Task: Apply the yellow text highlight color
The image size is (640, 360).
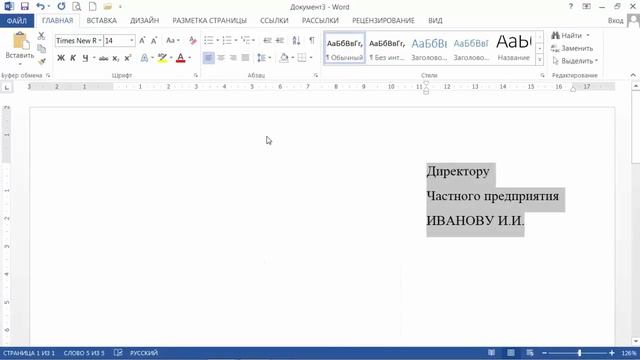Action: (162, 58)
